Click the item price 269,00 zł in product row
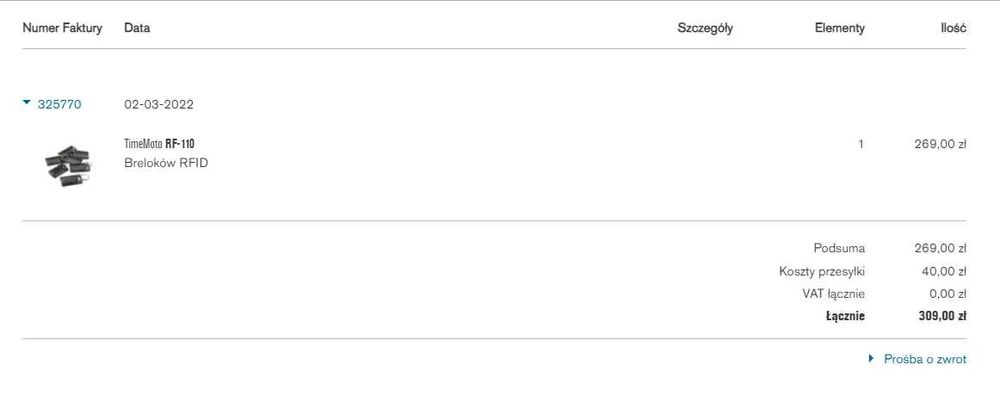 coord(940,144)
